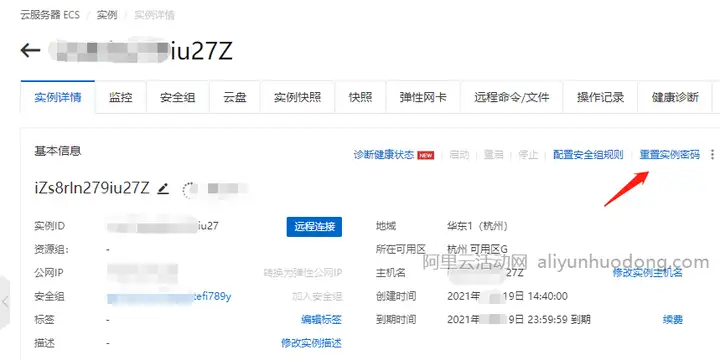Click the 基本信息 section heading
This screenshot has height=360, width=720.
click(58, 151)
